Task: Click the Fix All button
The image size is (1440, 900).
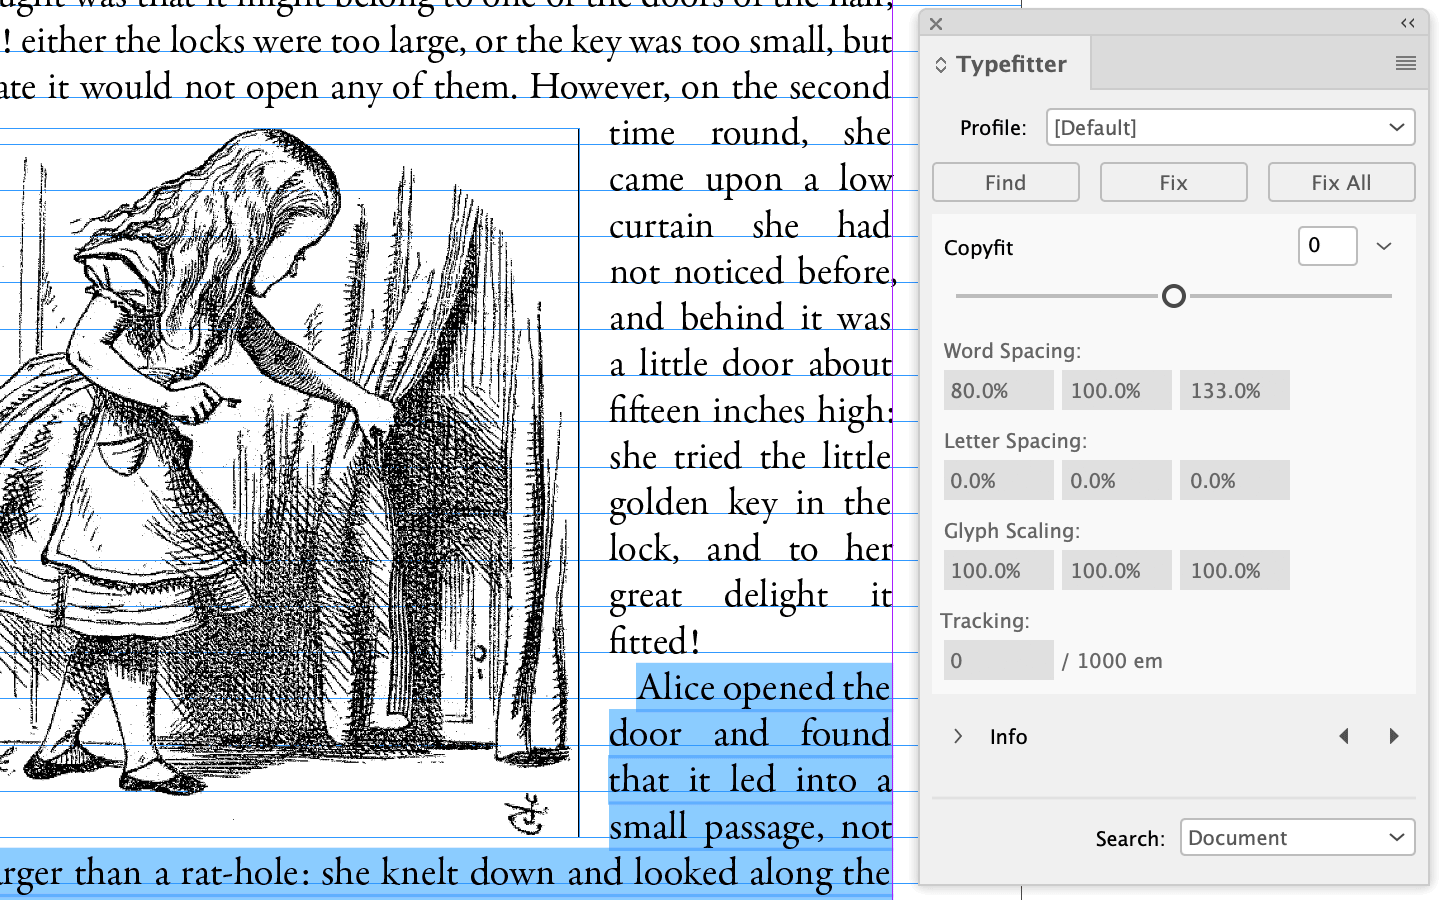Action: [1341, 182]
